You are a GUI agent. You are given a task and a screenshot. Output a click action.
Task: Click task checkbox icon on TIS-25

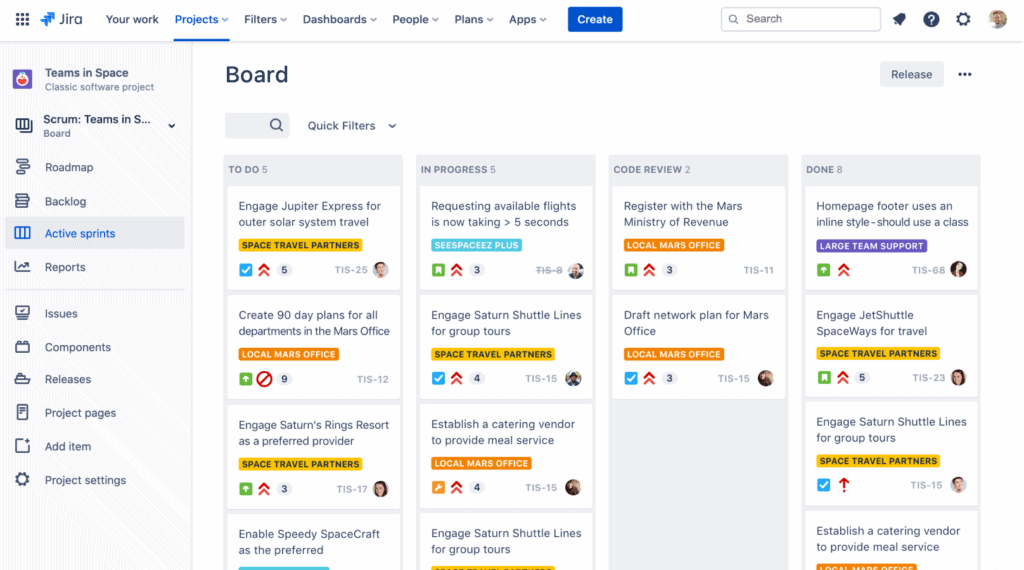pos(246,270)
